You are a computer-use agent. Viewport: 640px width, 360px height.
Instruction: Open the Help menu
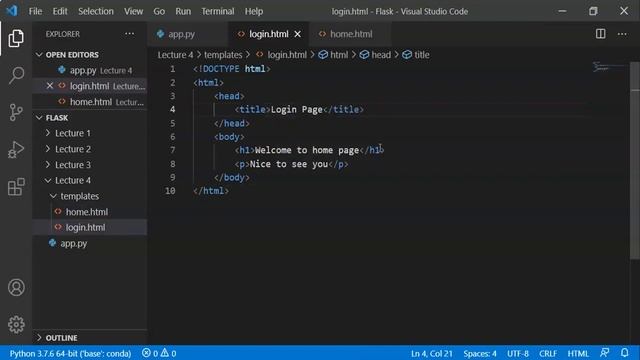254,11
